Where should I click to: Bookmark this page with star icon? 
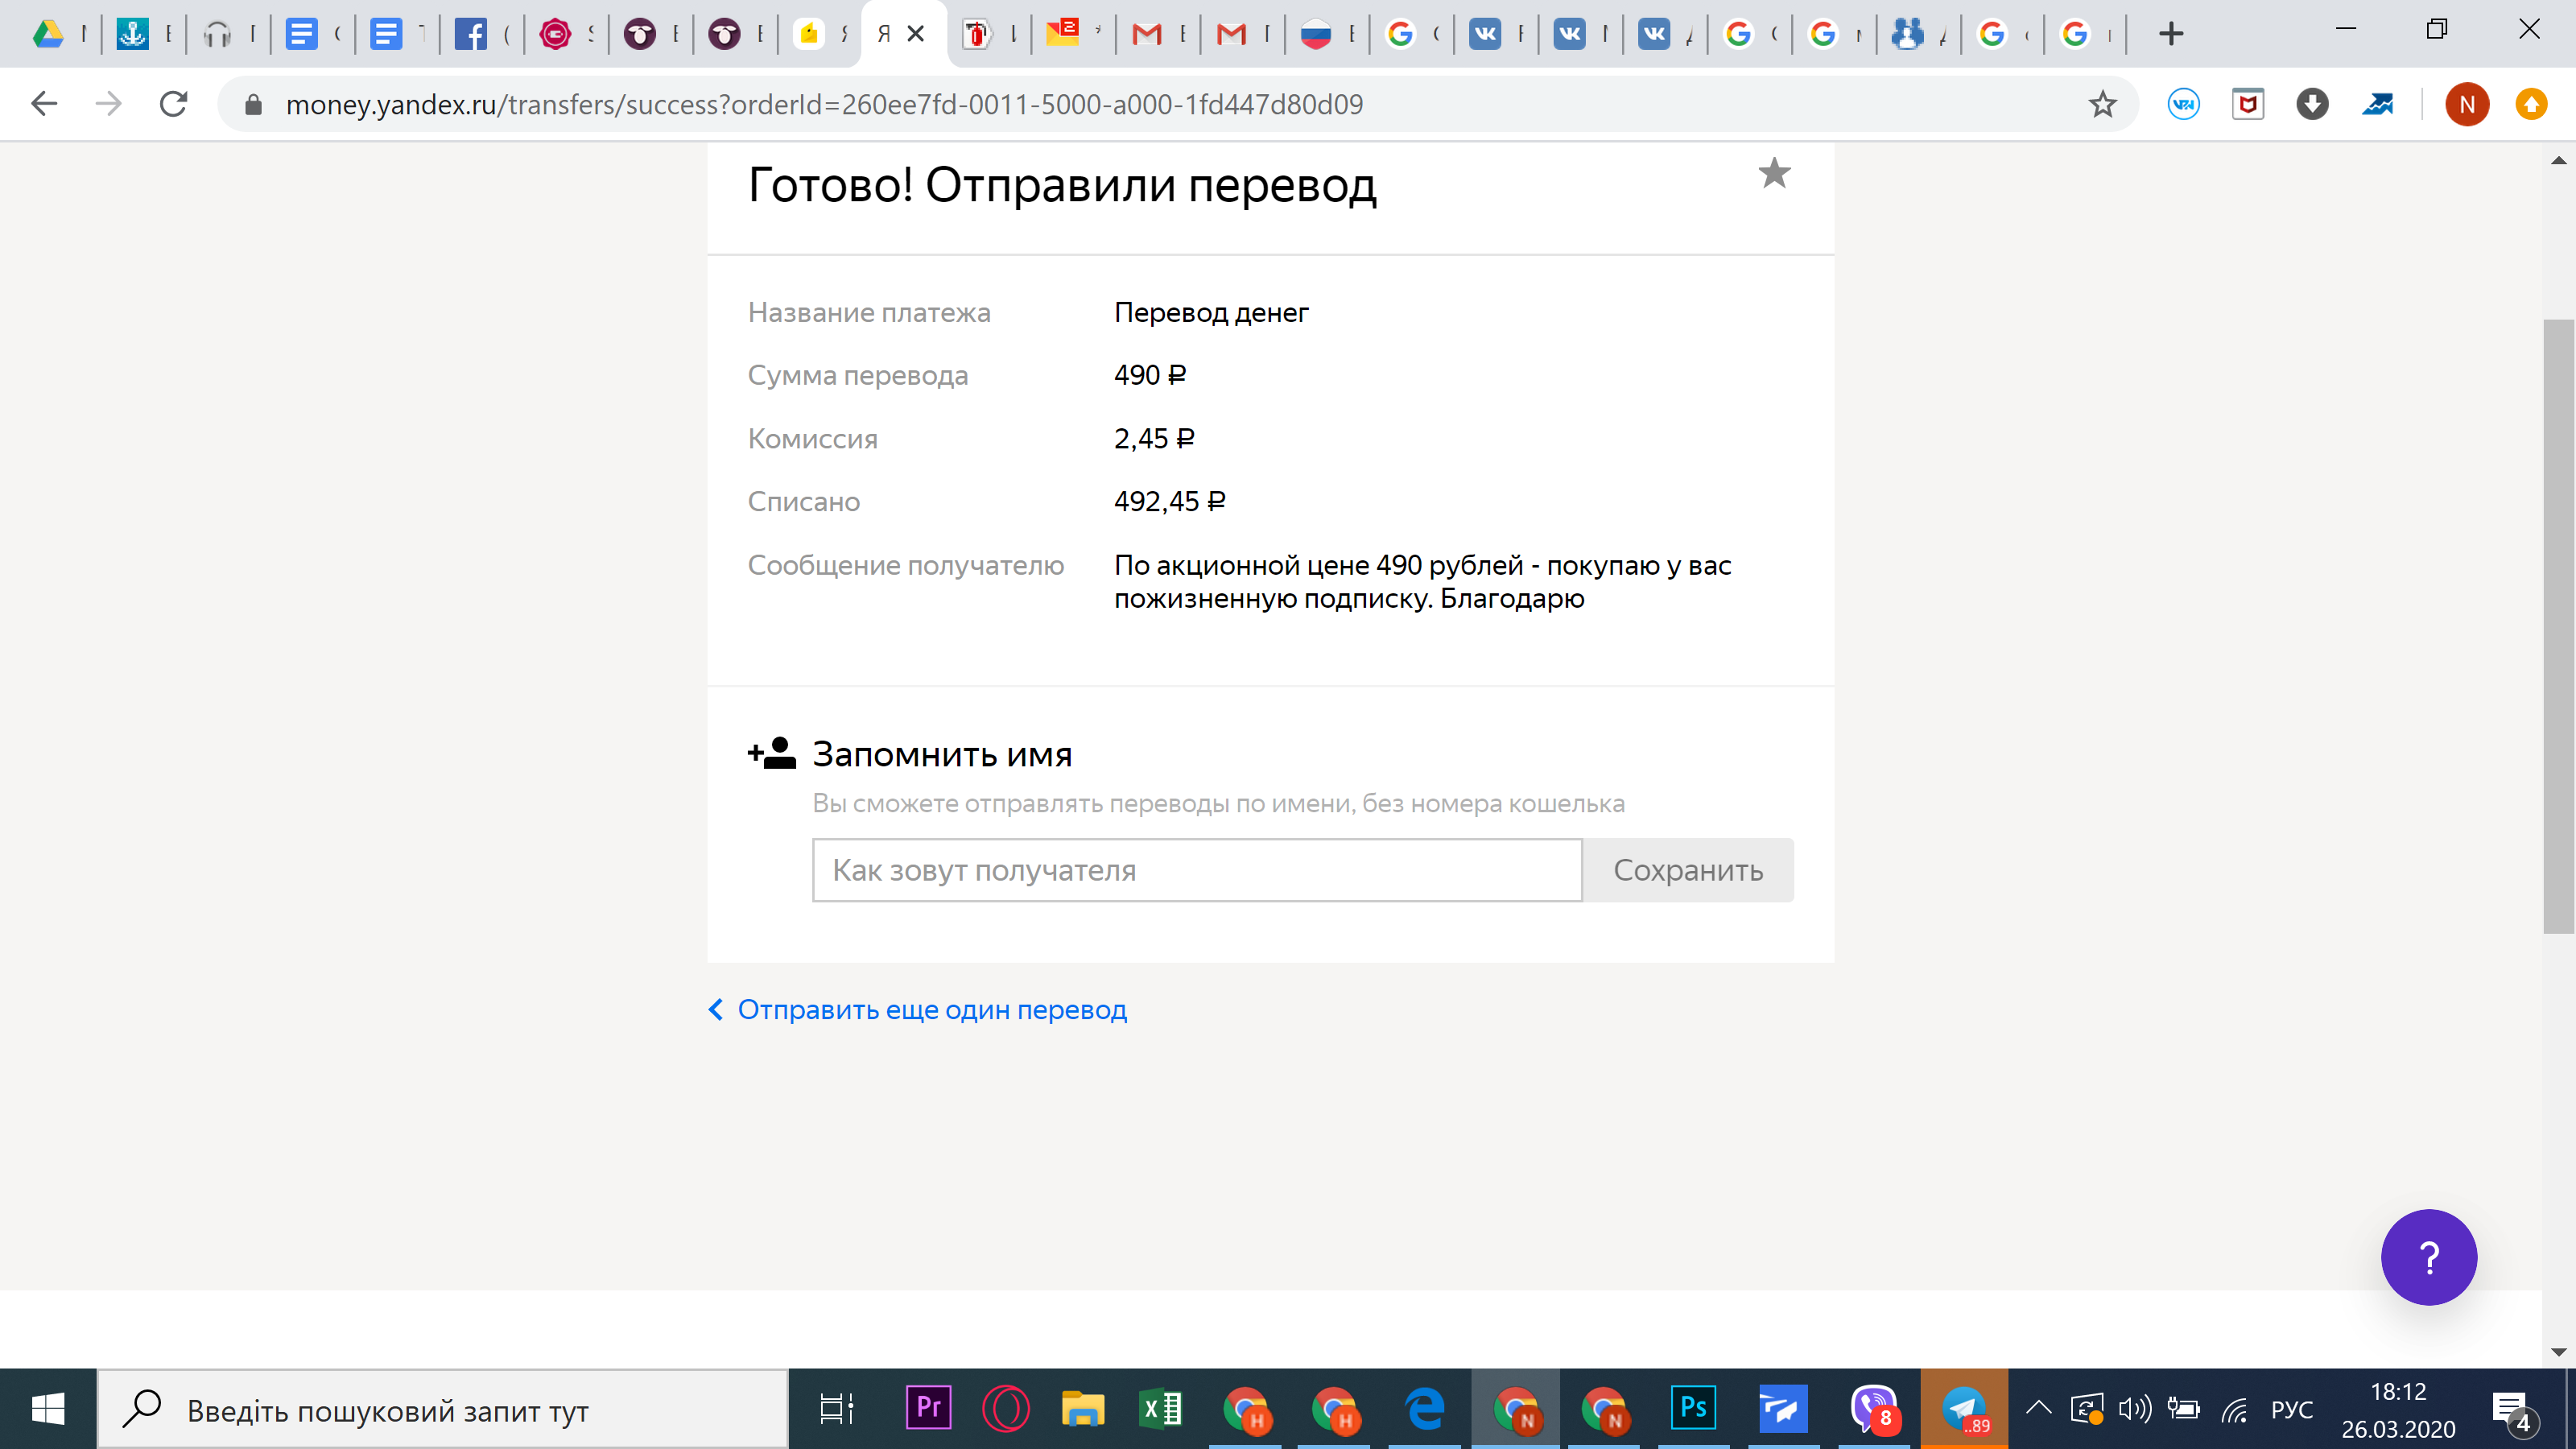pyautogui.click(x=2102, y=104)
